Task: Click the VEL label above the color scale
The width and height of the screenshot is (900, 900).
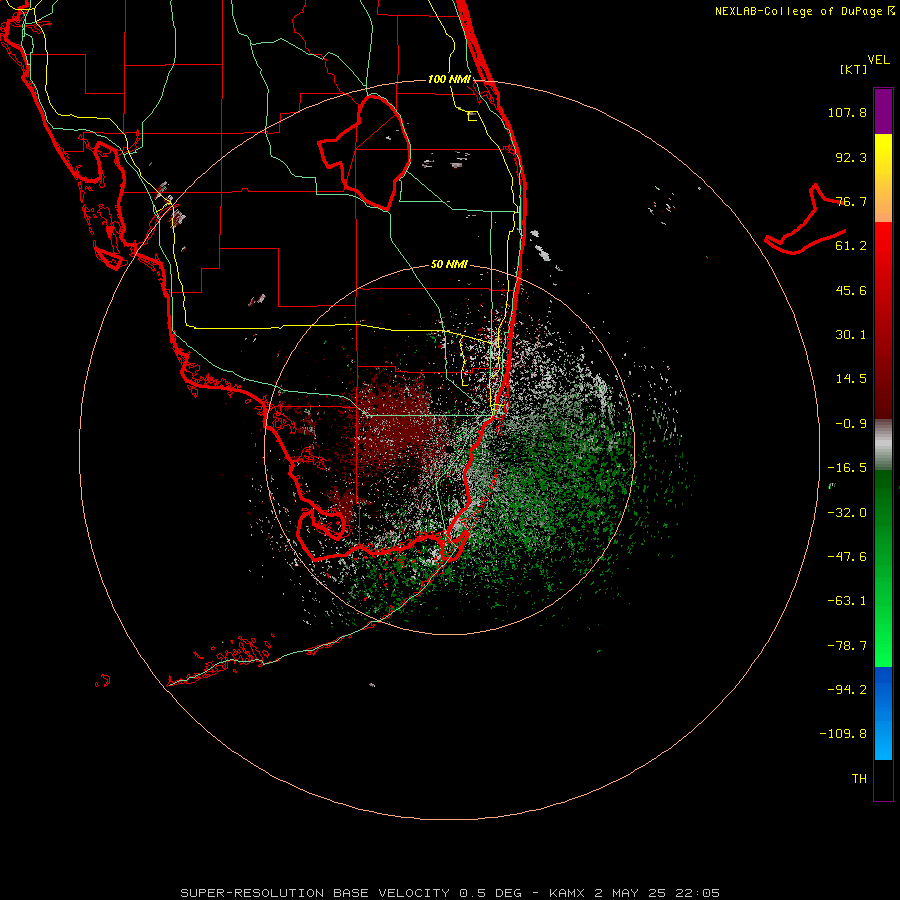Action: click(878, 60)
